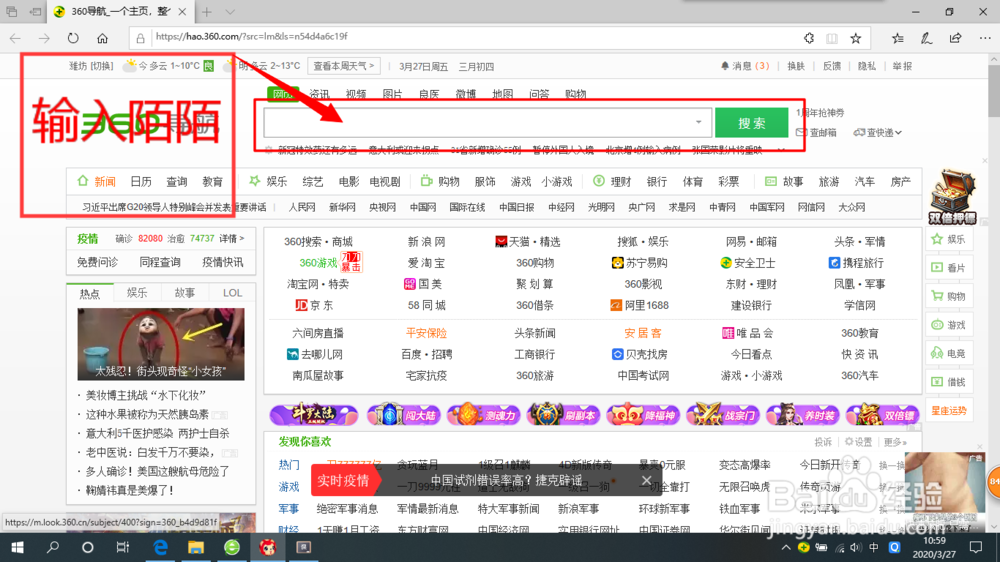The height and width of the screenshot is (562, 1000).
Task: Open monkey news thumbnail image
Action: (x=161, y=344)
